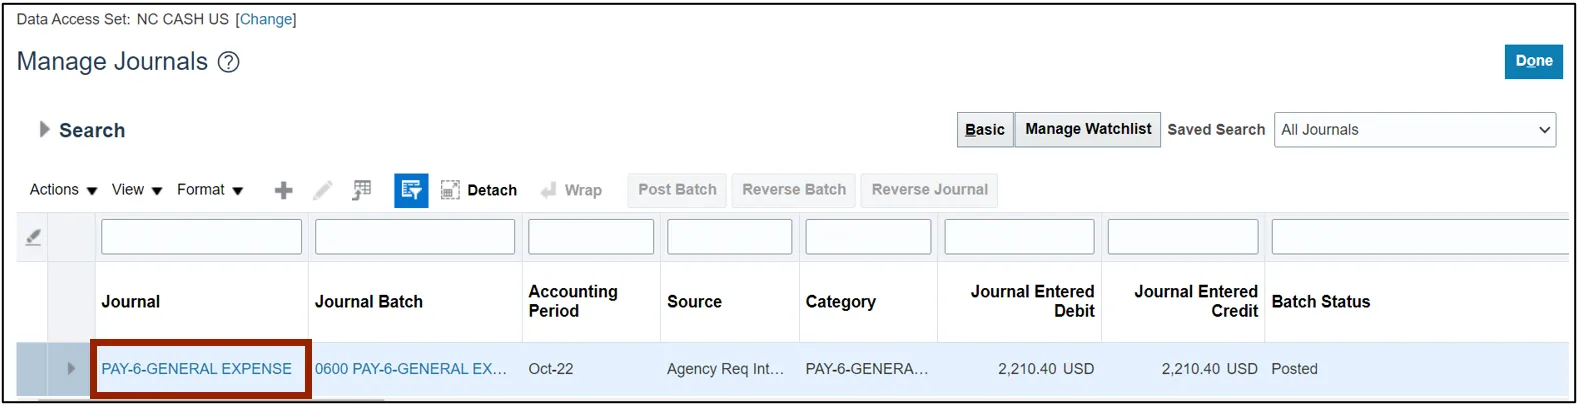The image size is (1578, 406).
Task: Expand the PAY-6-GENERAL EXPENSE row
Action: point(71,369)
